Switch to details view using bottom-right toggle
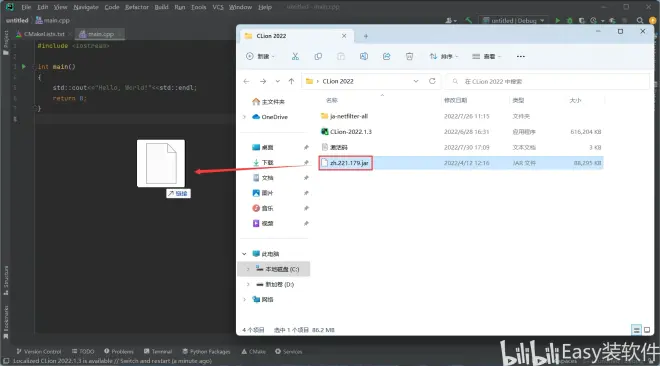 point(636,330)
